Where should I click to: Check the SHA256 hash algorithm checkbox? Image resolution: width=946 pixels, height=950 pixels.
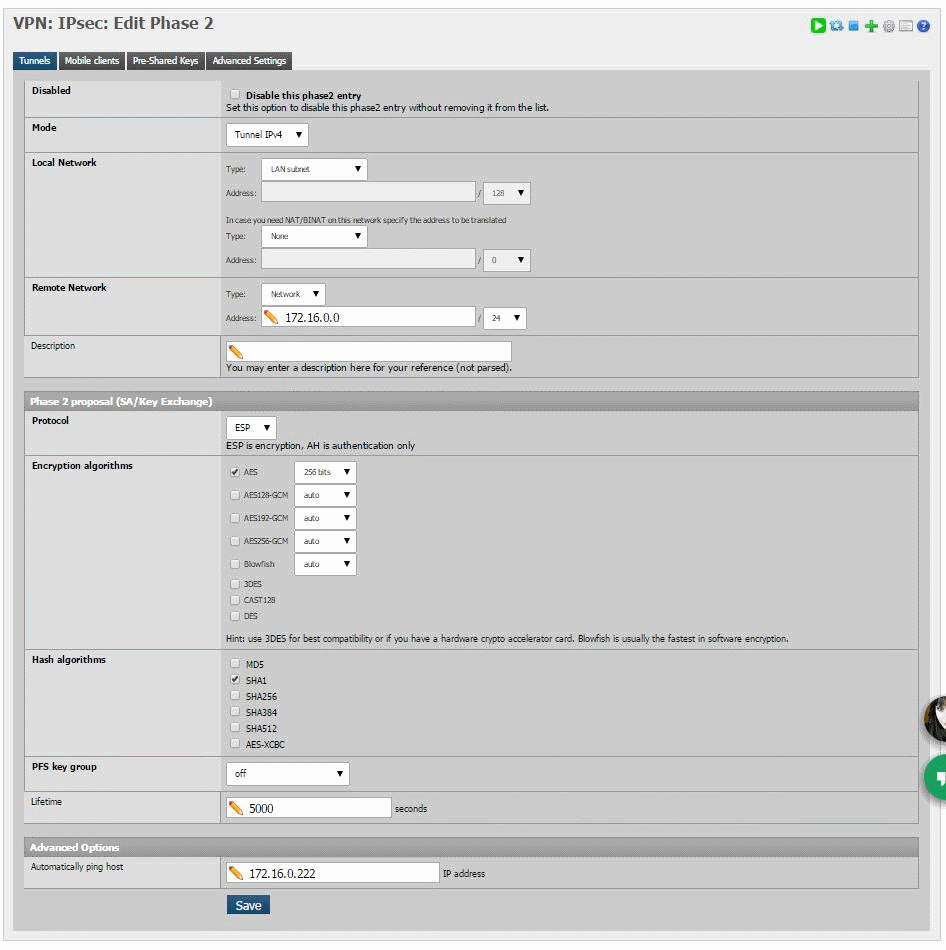[235, 696]
